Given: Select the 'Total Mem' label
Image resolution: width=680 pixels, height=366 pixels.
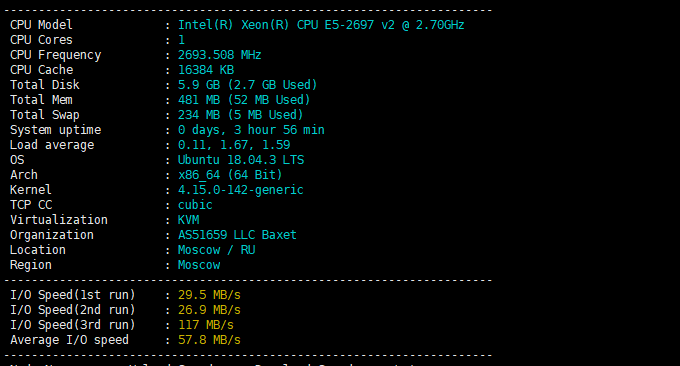Looking at the screenshot, I should [41, 100].
